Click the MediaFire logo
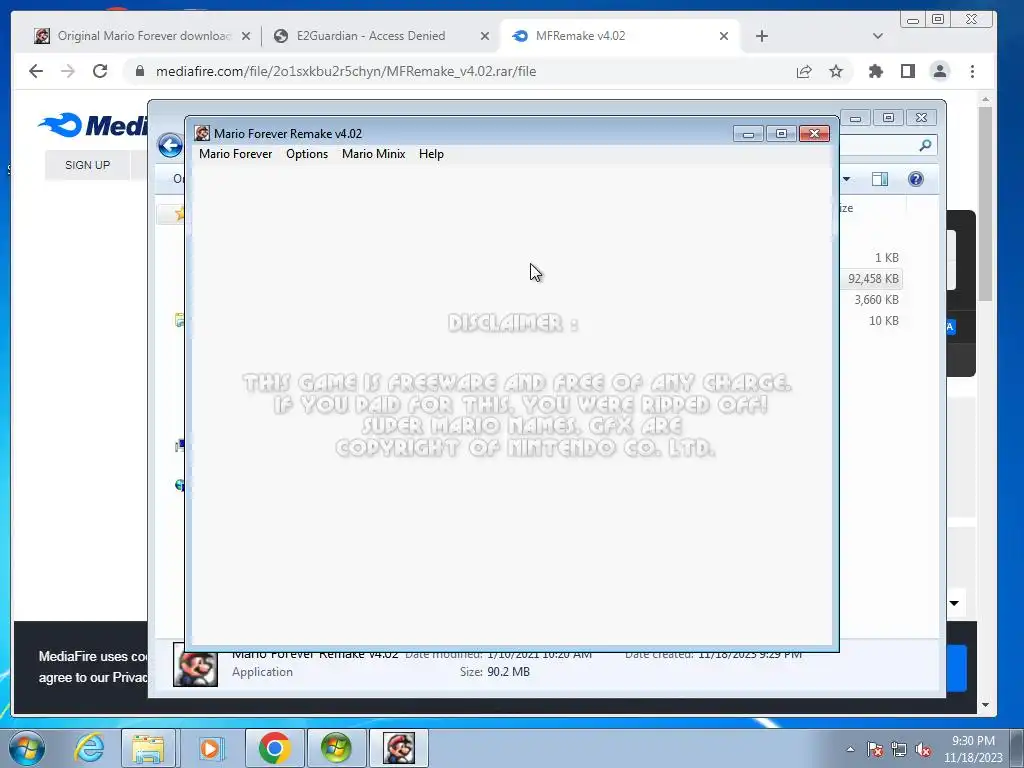Image resolution: width=1024 pixels, height=768 pixels. pos(93,125)
